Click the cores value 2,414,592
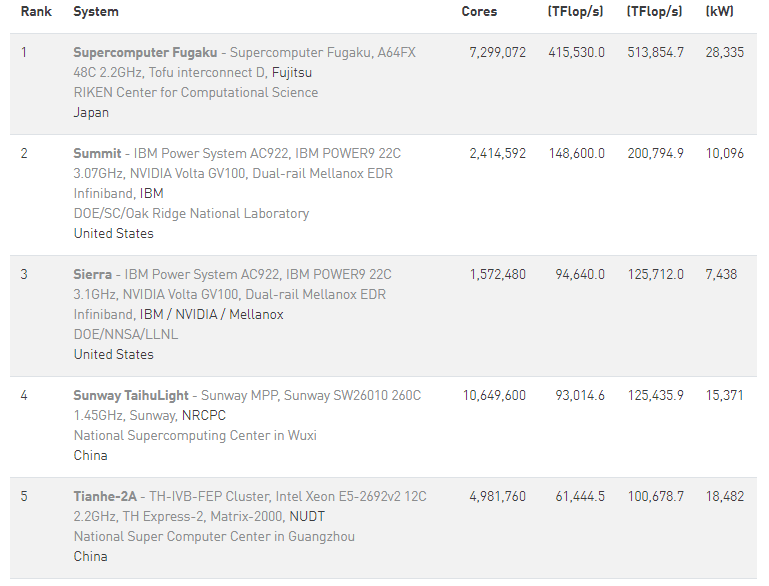This screenshot has width=769, height=586. [x=497, y=153]
